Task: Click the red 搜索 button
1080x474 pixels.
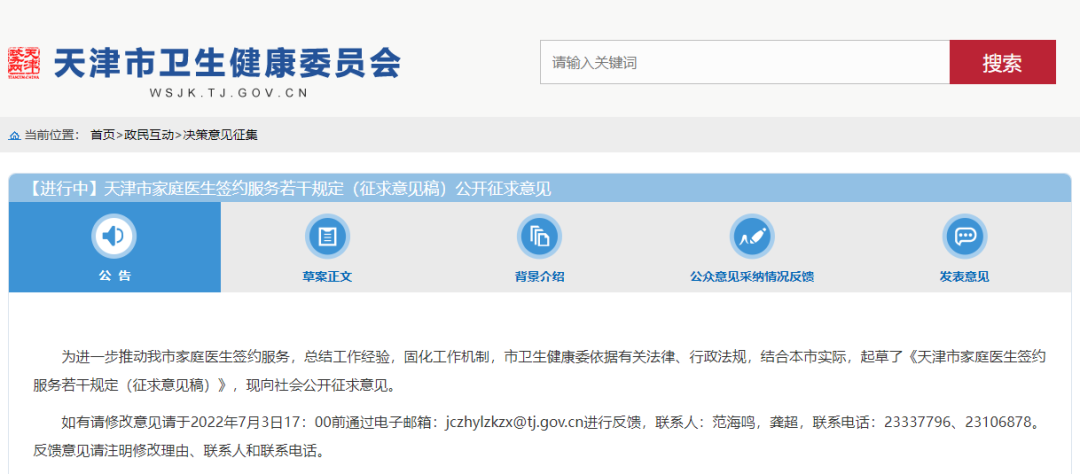Action: click(x=1002, y=63)
